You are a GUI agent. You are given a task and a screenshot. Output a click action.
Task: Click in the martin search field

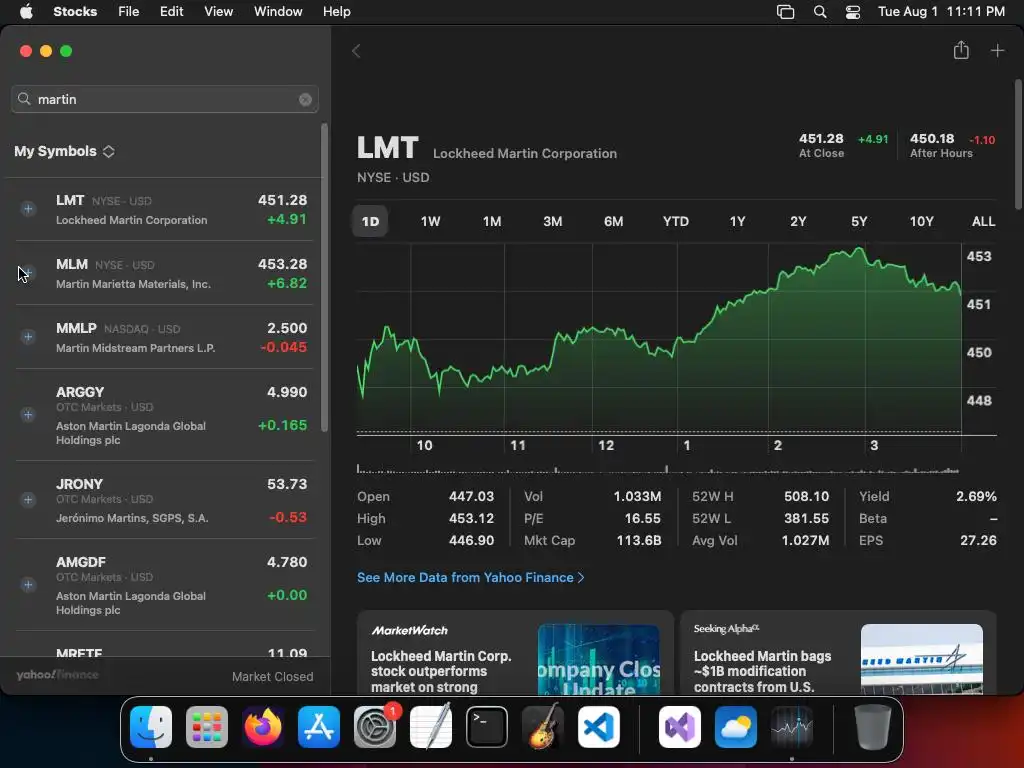(165, 99)
